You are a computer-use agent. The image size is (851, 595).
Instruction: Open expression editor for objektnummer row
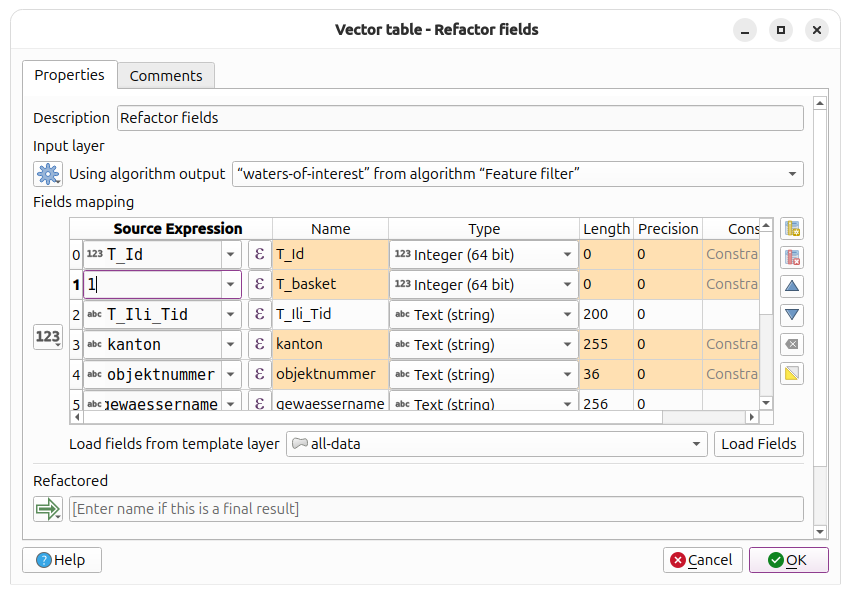[259, 374]
